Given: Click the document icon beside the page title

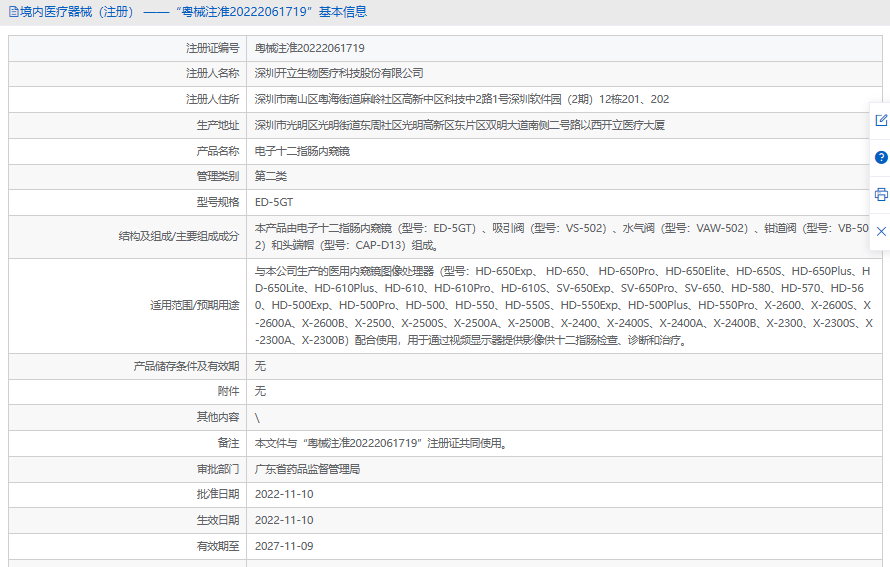Looking at the screenshot, I should click(x=13, y=12).
